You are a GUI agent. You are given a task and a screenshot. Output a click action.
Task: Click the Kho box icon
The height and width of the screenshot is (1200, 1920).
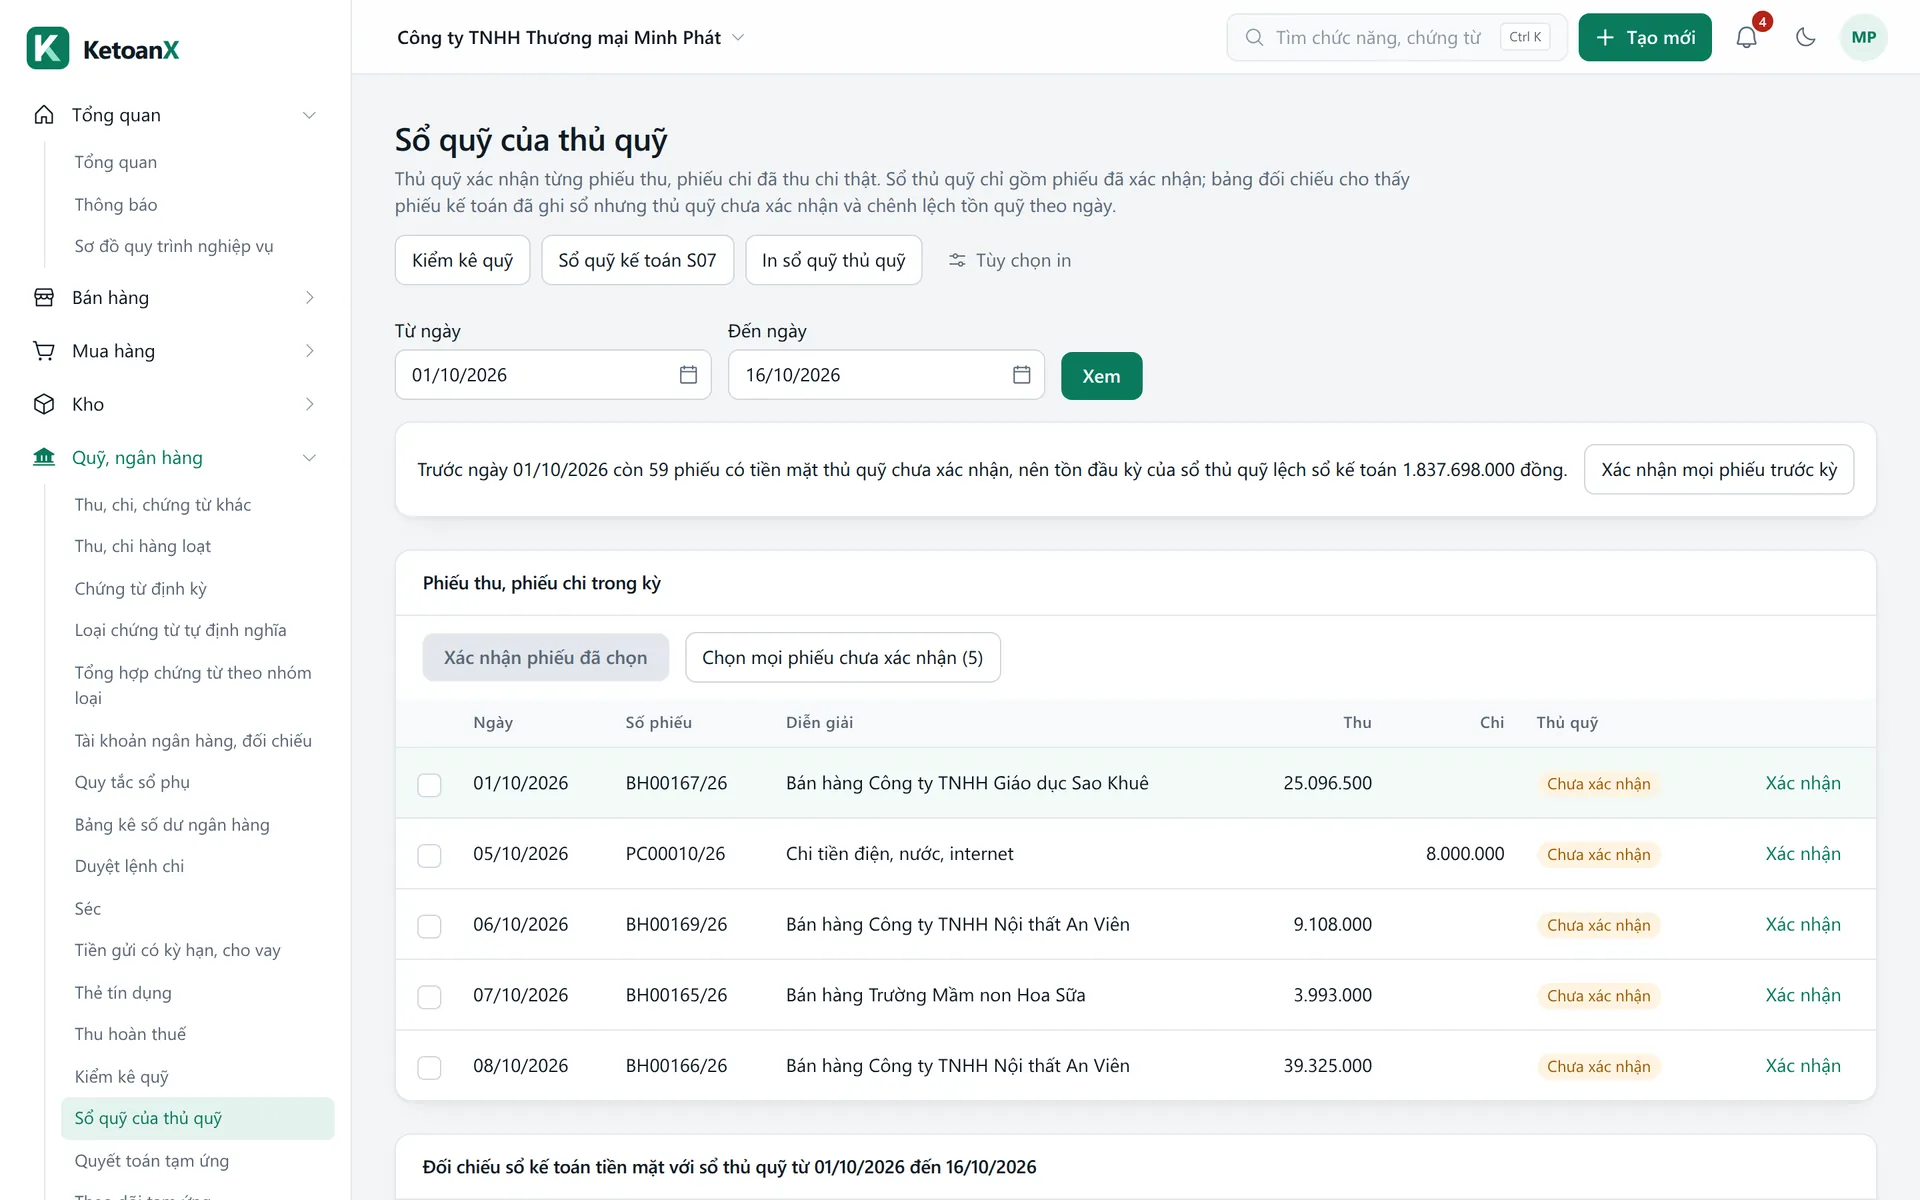point(44,404)
